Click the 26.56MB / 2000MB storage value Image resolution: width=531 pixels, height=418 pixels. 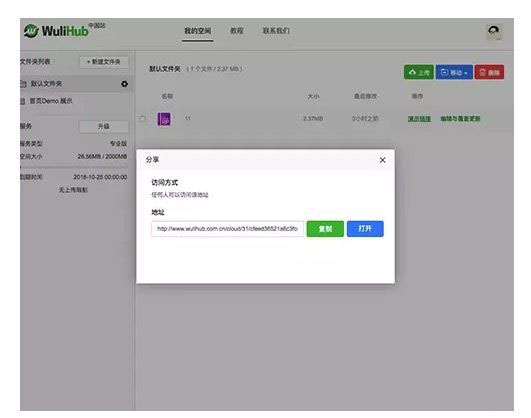point(102,156)
